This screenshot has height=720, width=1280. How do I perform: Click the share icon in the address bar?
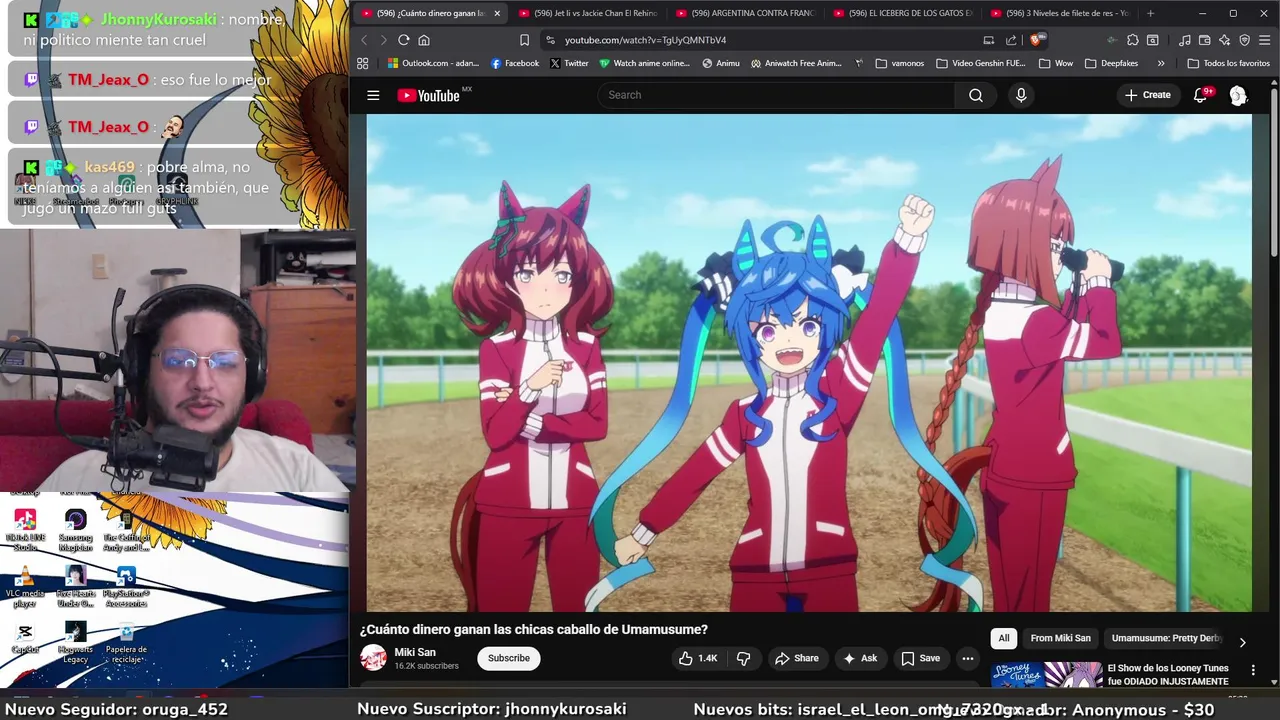[1011, 40]
